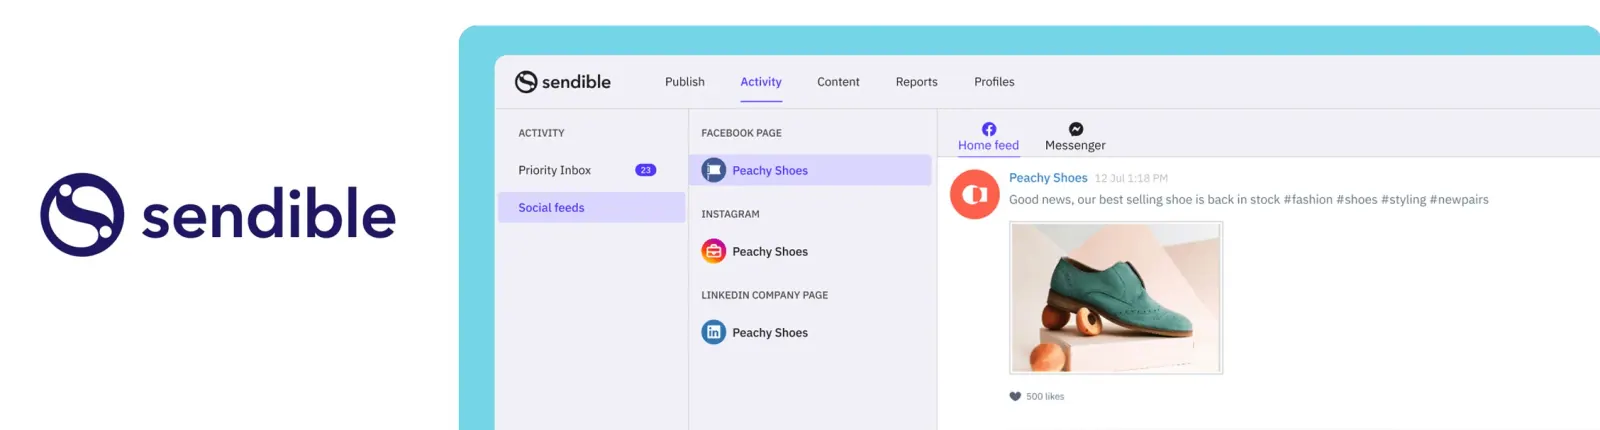Open the green shoe post image
Image resolution: width=1600 pixels, height=430 pixels.
click(1116, 298)
